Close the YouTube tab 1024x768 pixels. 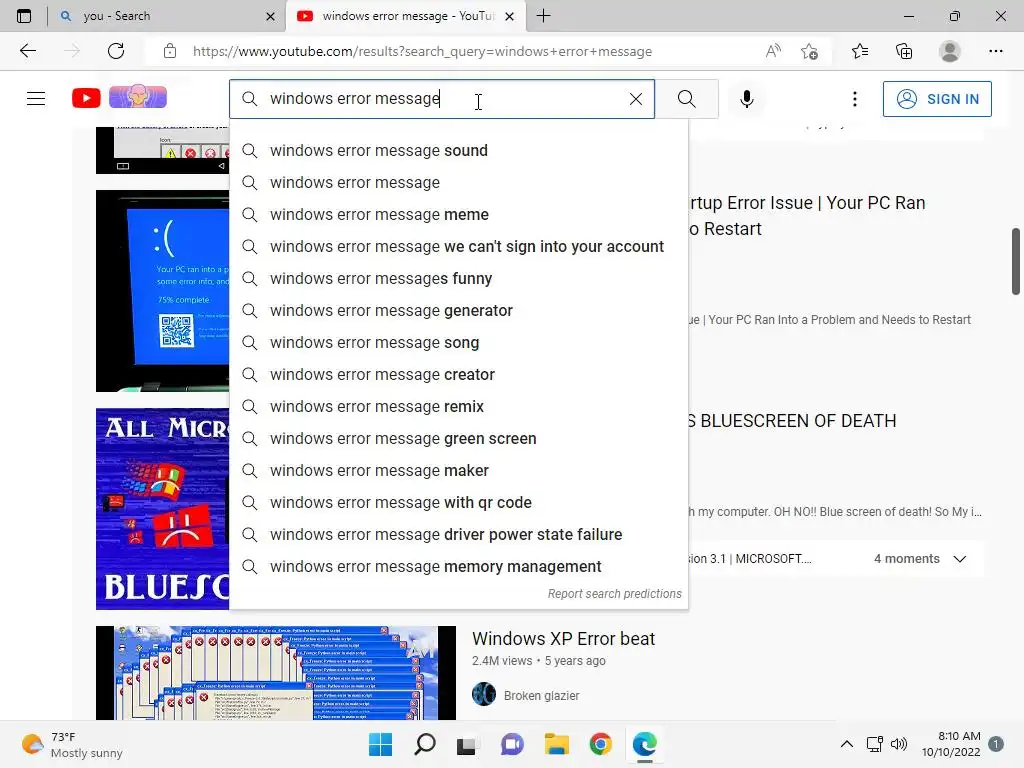pyautogui.click(x=510, y=16)
